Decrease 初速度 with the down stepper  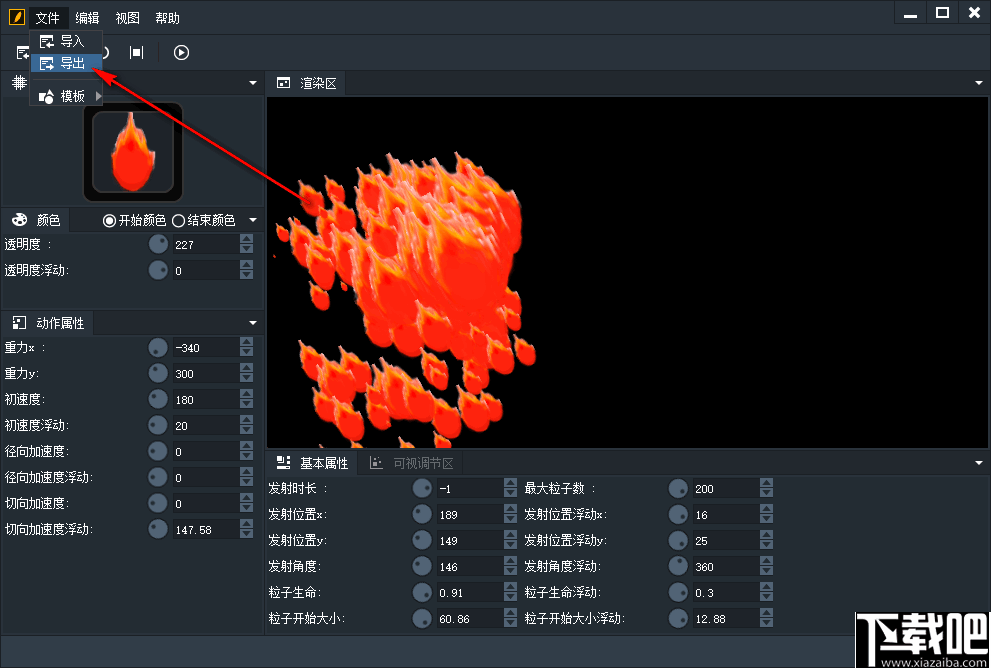[x=246, y=404]
